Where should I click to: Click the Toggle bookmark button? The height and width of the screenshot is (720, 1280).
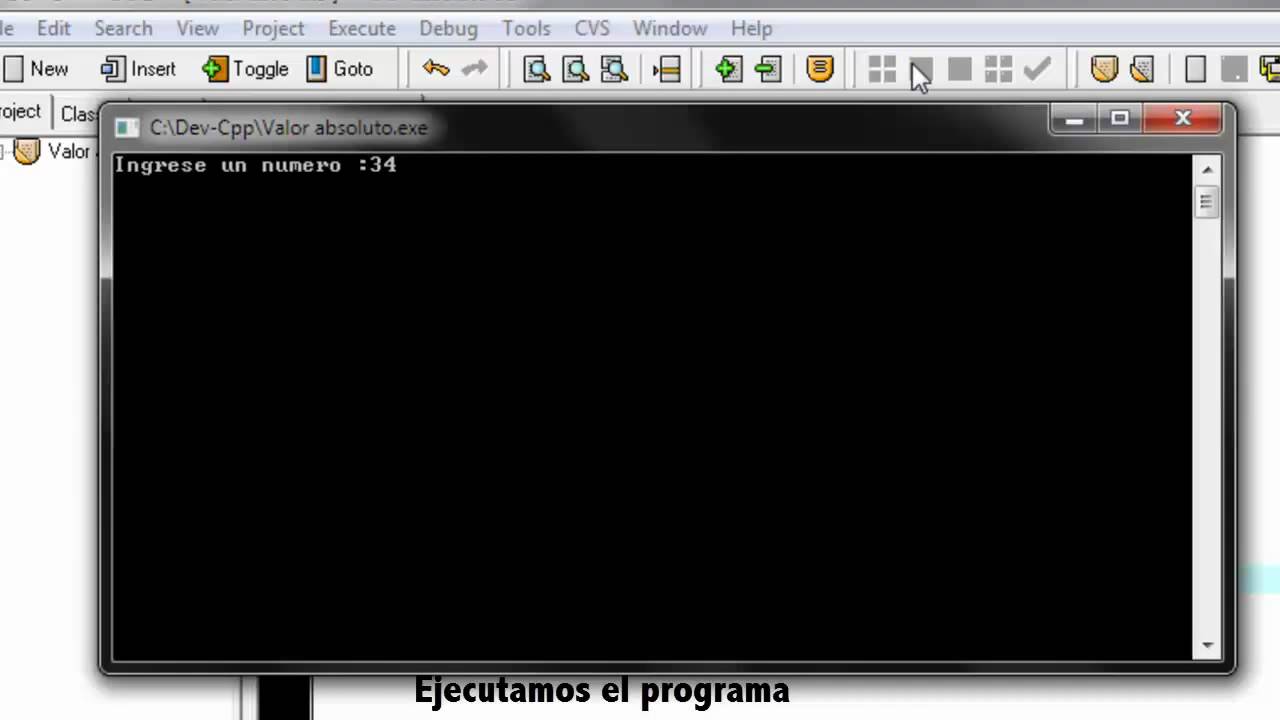pos(245,68)
